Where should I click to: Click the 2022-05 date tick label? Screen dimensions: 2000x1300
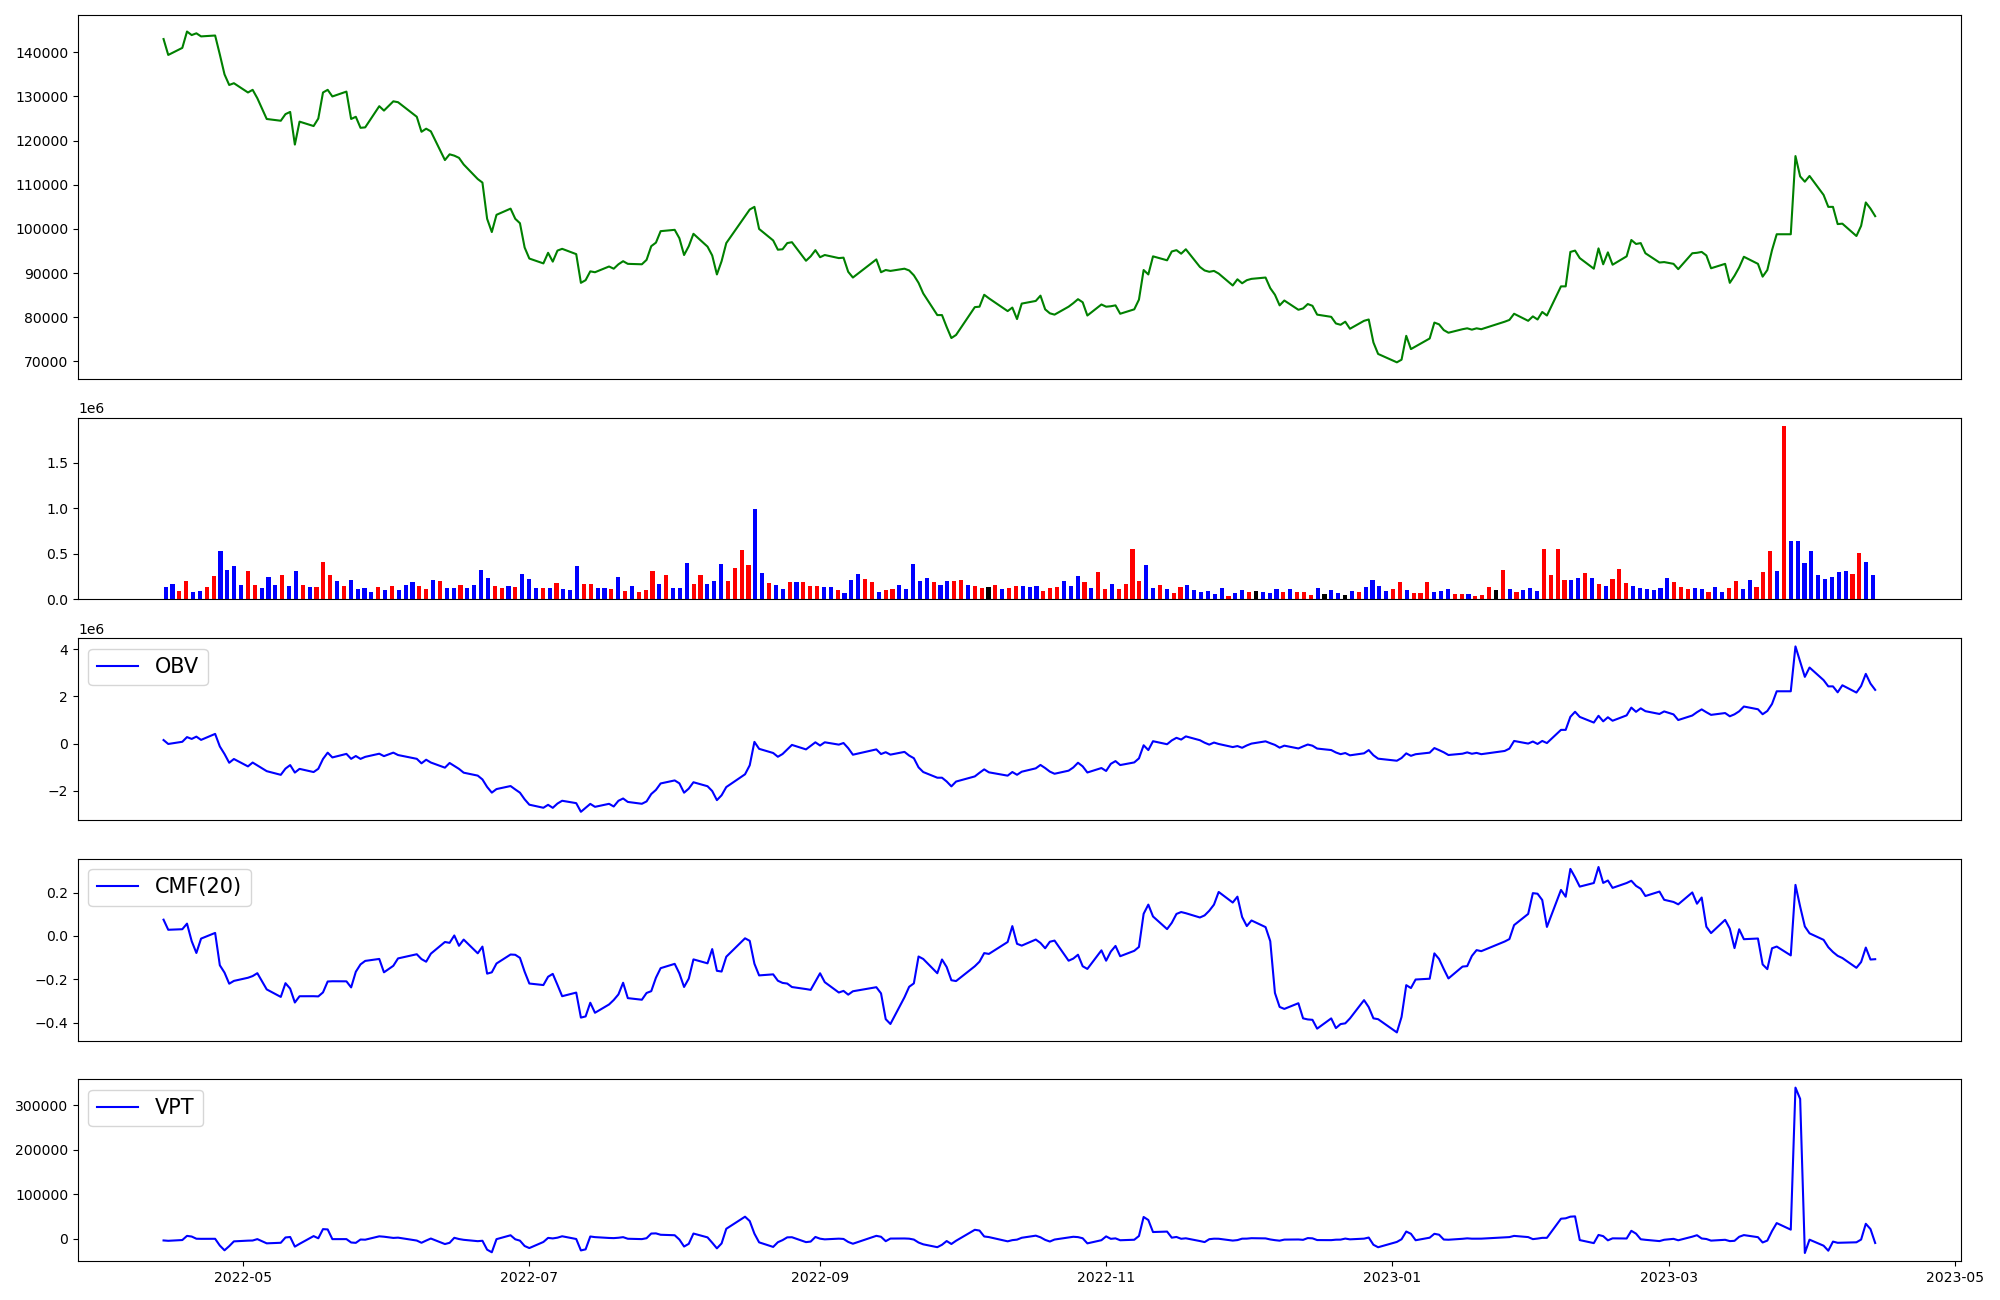[x=243, y=1277]
